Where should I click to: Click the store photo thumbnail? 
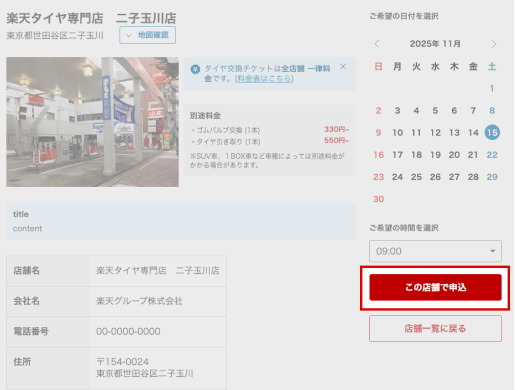[92, 122]
